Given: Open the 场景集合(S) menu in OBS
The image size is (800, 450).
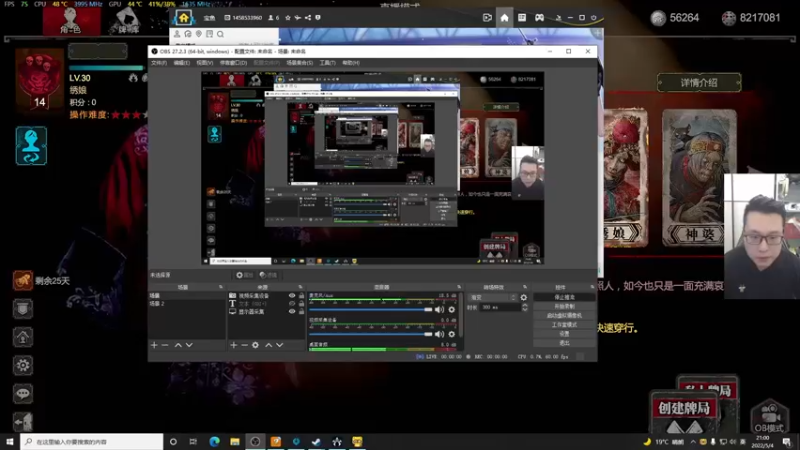Looking at the screenshot, I should [x=299, y=63].
